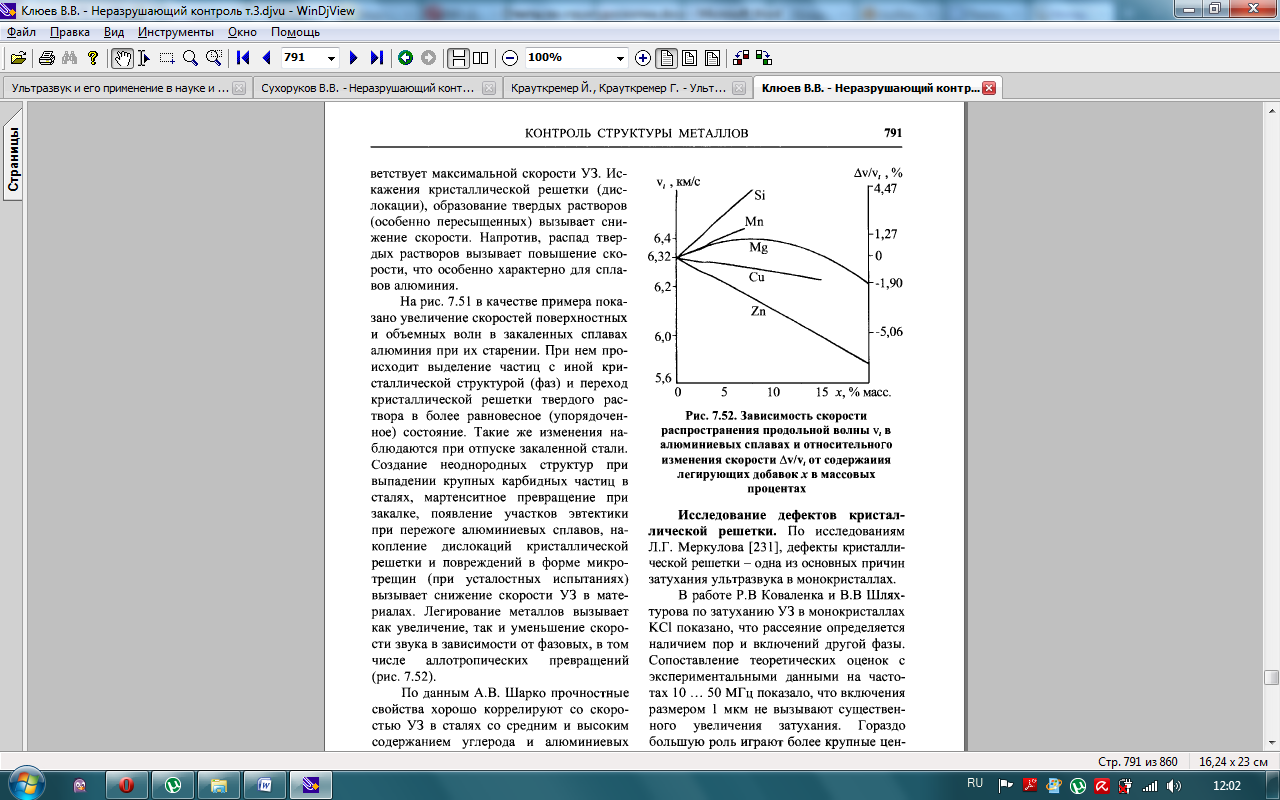Close the Крауткремер tab
The image size is (1280, 800).
point(738,88)
